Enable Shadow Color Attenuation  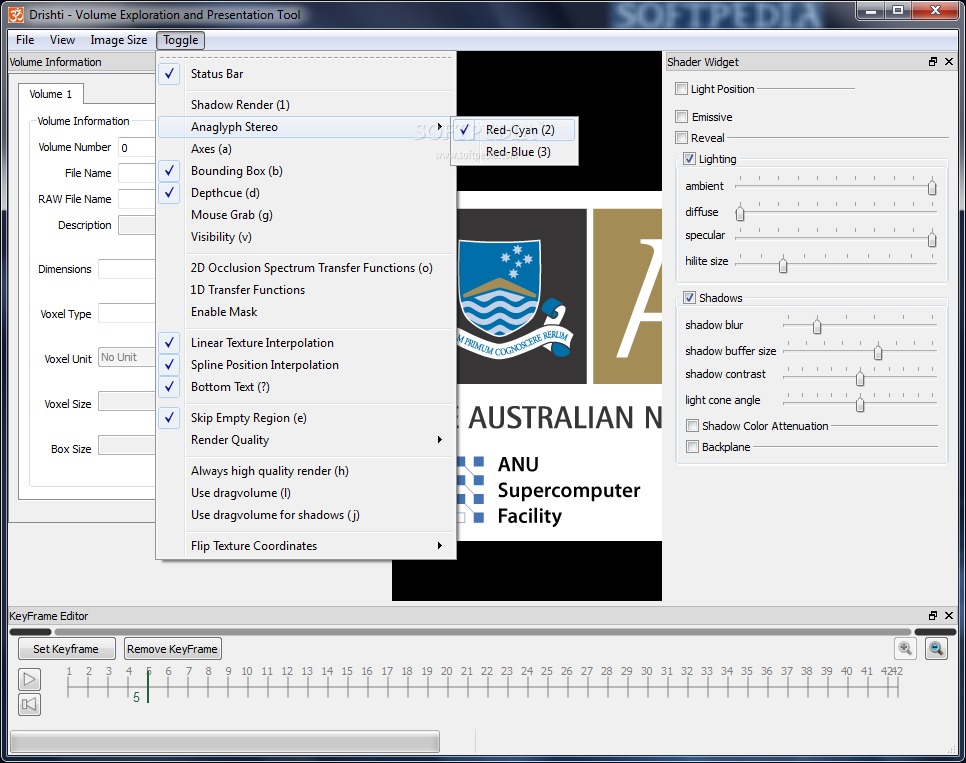click(x=692, y=426)
